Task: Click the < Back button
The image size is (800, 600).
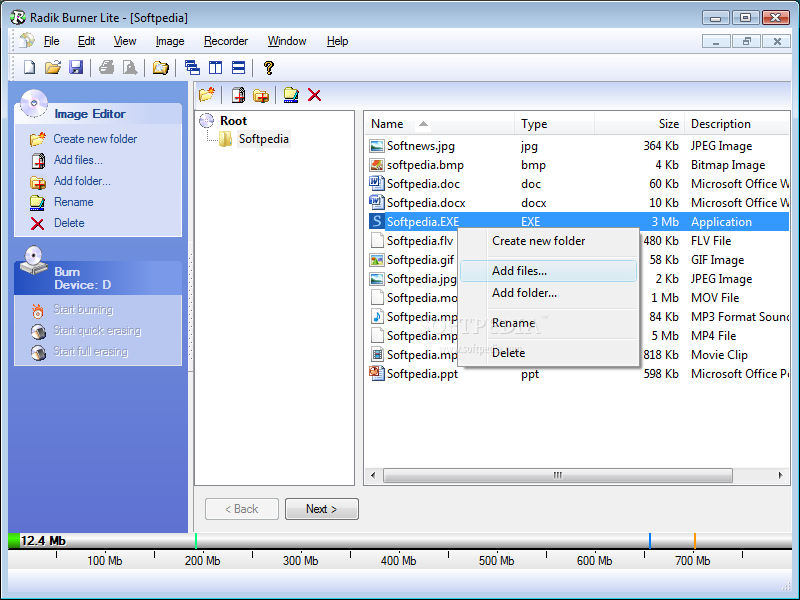Action: [242, 509]
